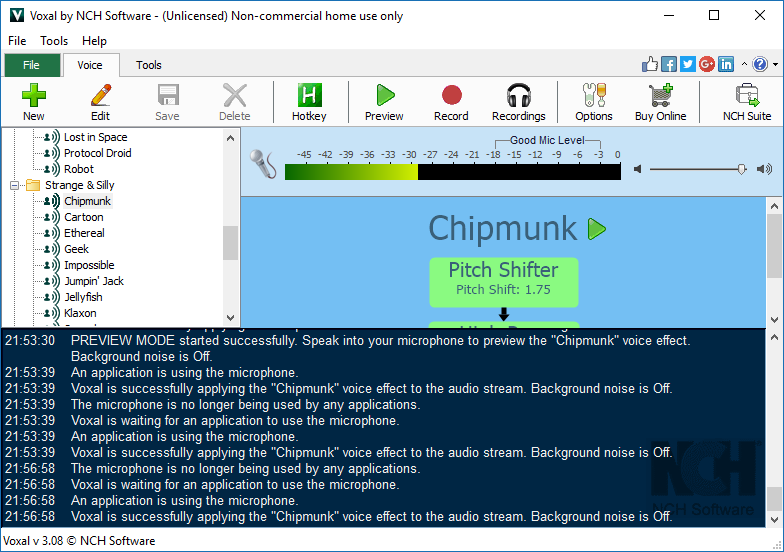Click the thumbs-up Like icon
This screenshot has width=784, height=552.
[x=650, y=64]
